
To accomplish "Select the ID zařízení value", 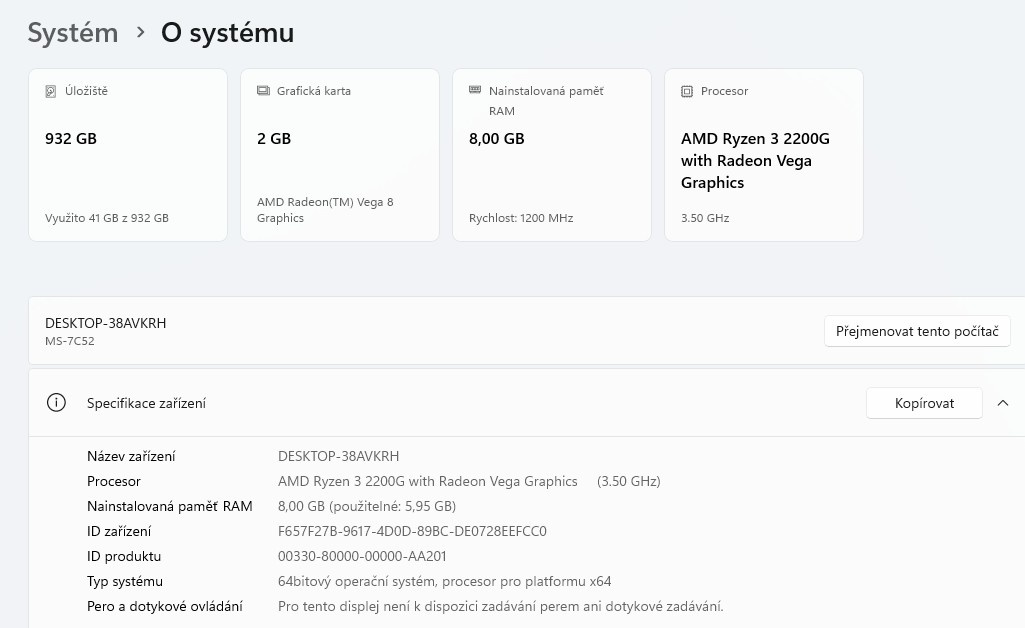I will pos(412,531).
